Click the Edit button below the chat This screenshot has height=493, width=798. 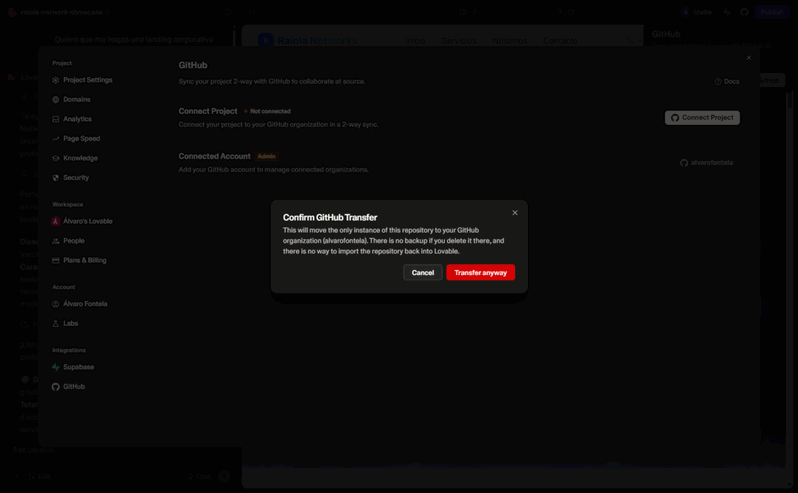coord(40,476)
